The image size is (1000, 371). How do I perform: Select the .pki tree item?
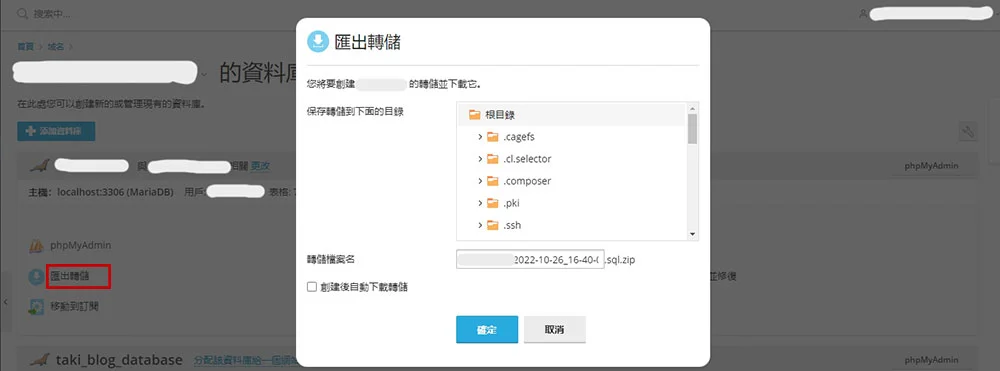tap(511, 203)
